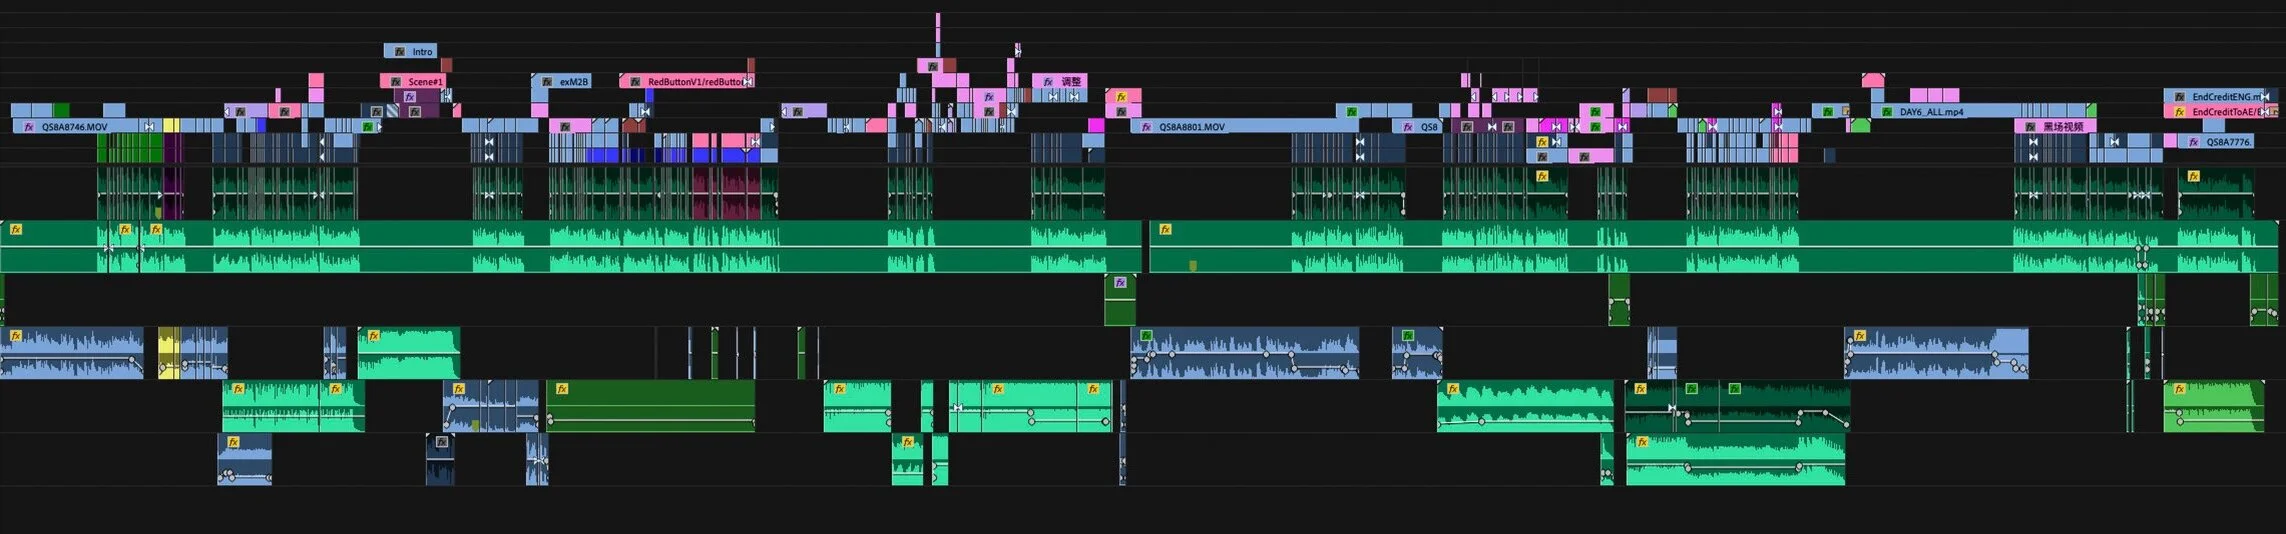Select the wide dark green audio clip below the main audio
This screenshot has height=534, width=2286.
point(651,405)
